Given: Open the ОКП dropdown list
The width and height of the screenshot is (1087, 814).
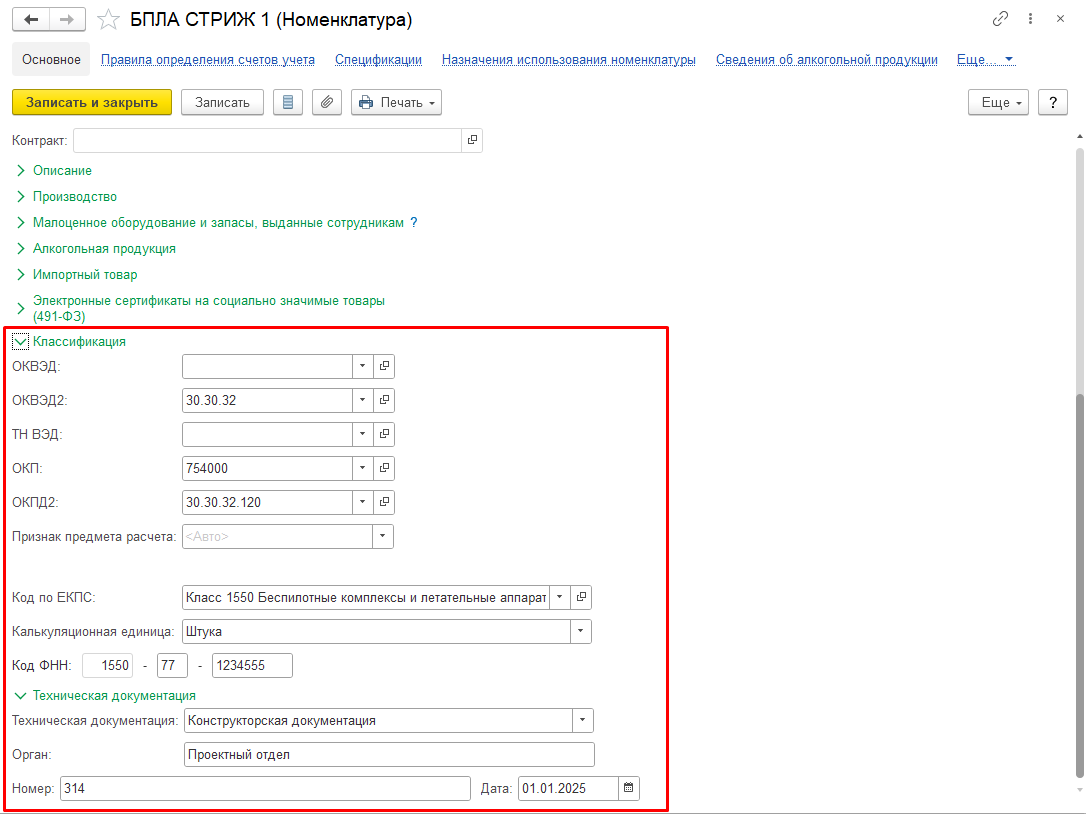Looking at the screenshot, I should point(362,468).
